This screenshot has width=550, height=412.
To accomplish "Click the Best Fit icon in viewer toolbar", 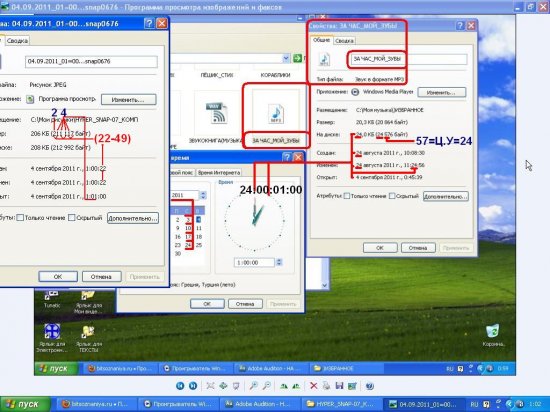I will point(210,386).
